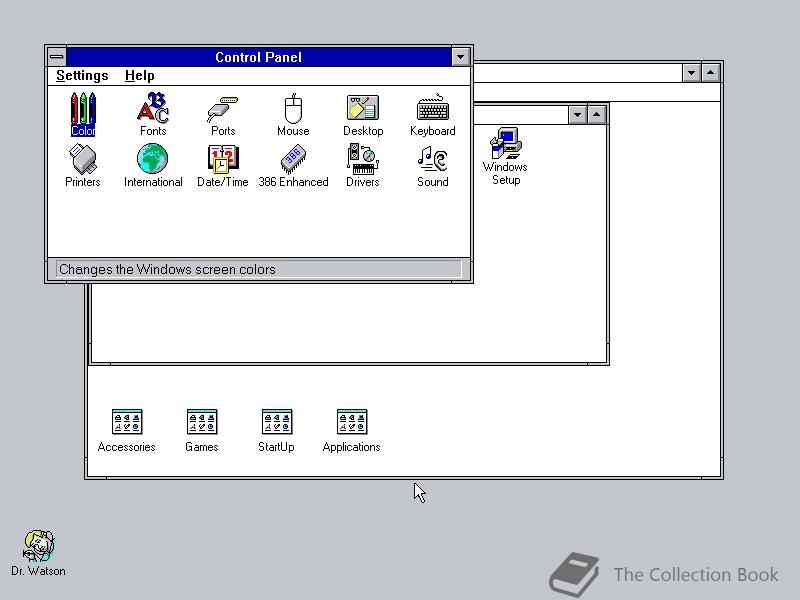Maximize the inner group window with Windows Setup
The image size is (800, 600).
point(596,115)
